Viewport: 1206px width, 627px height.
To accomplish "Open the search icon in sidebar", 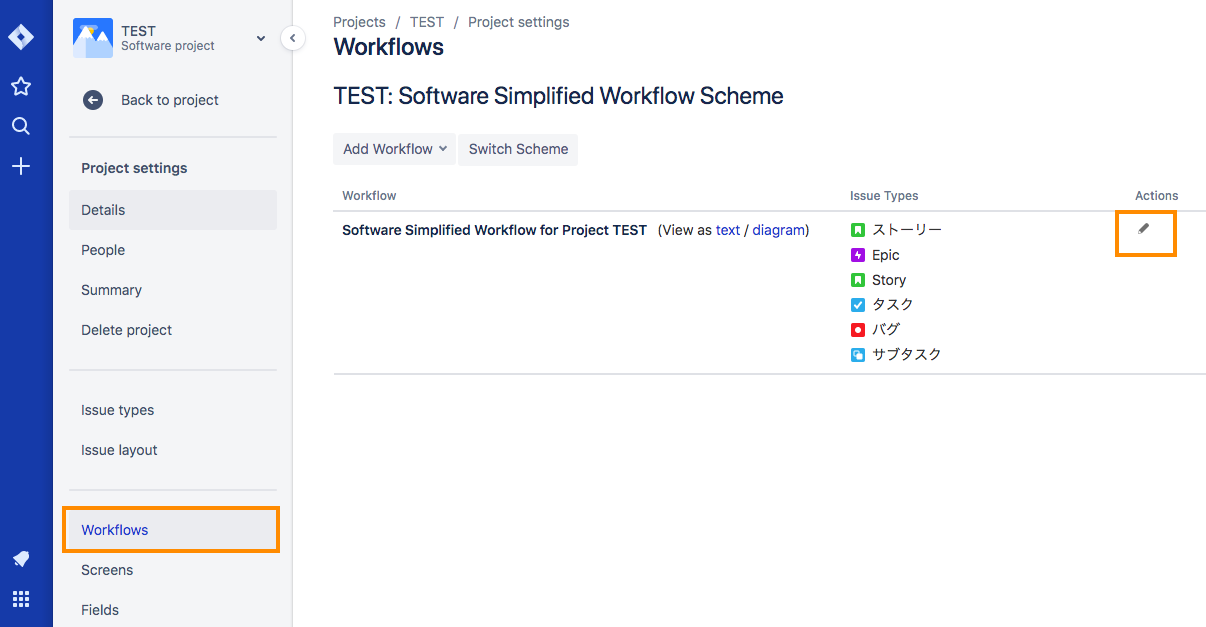I will pyautogui.click(x=21, y=126).
